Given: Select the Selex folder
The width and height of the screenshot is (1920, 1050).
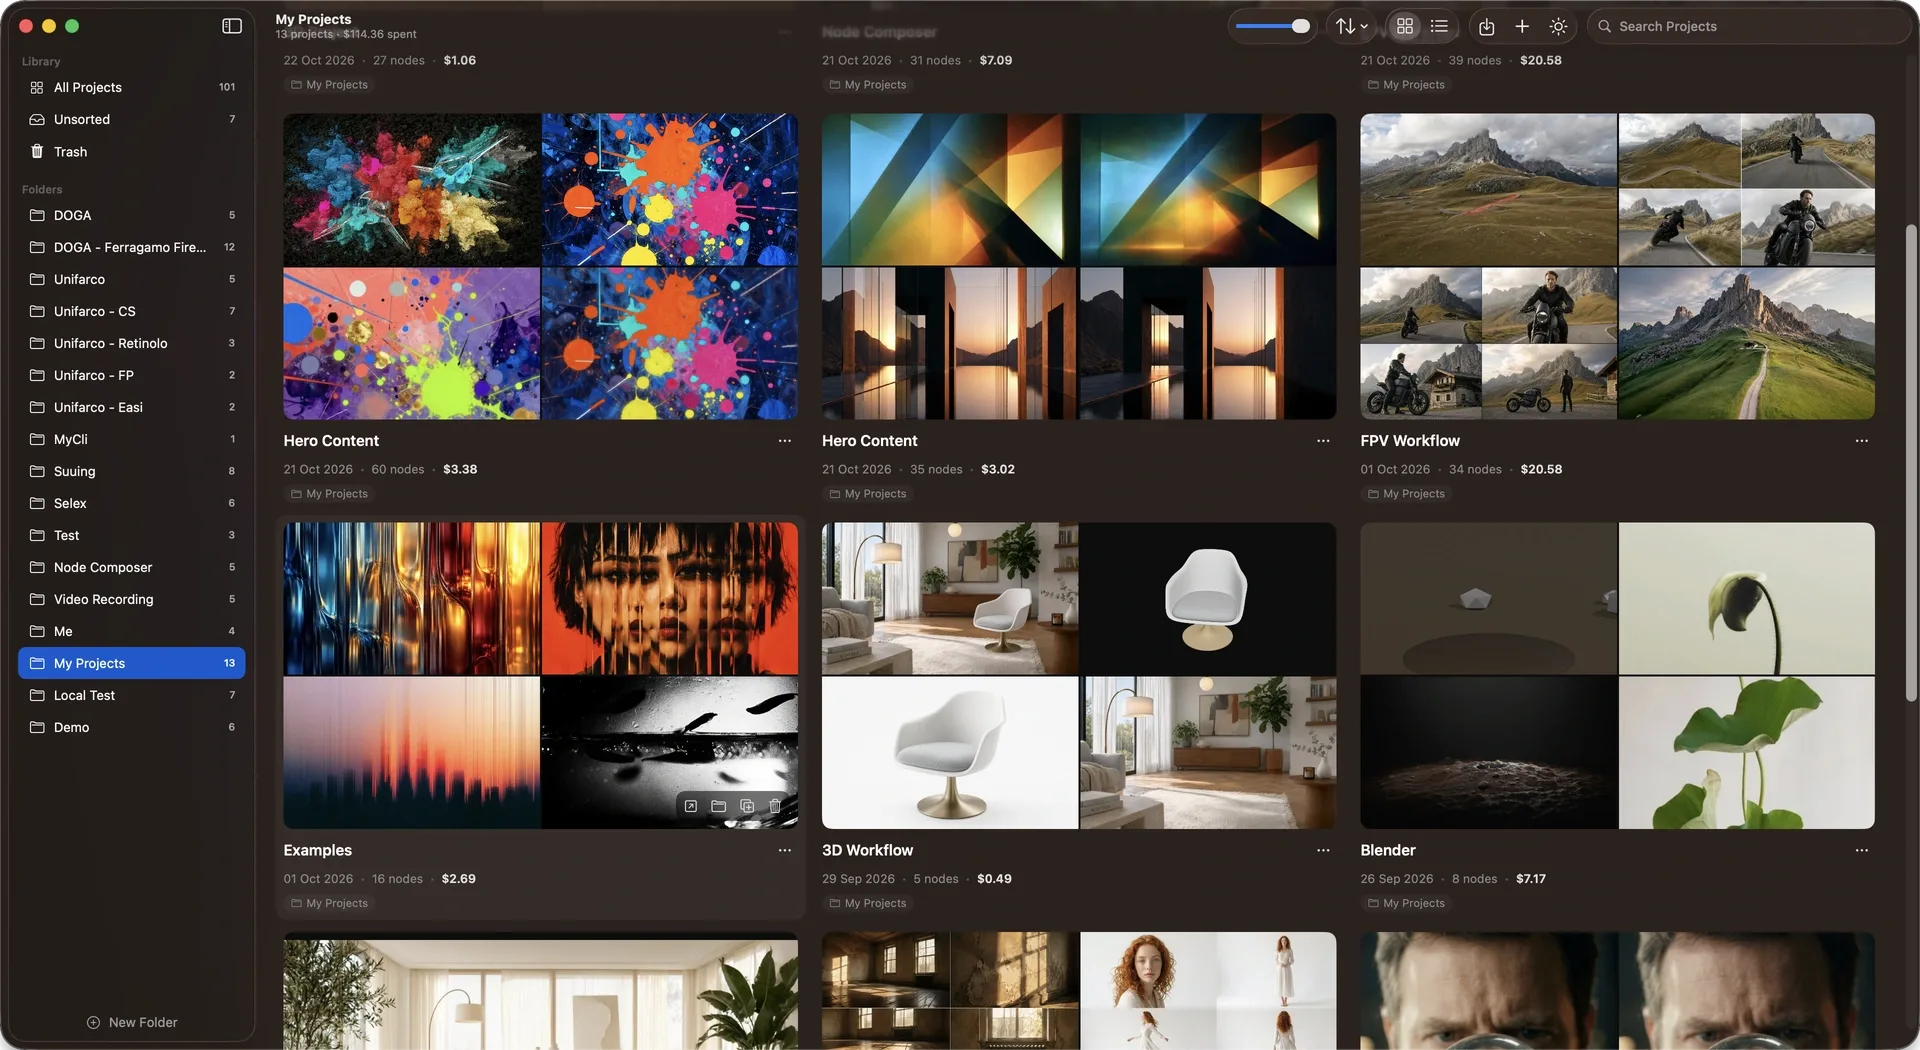Looking at the screenshot, I should pos(132,503).
